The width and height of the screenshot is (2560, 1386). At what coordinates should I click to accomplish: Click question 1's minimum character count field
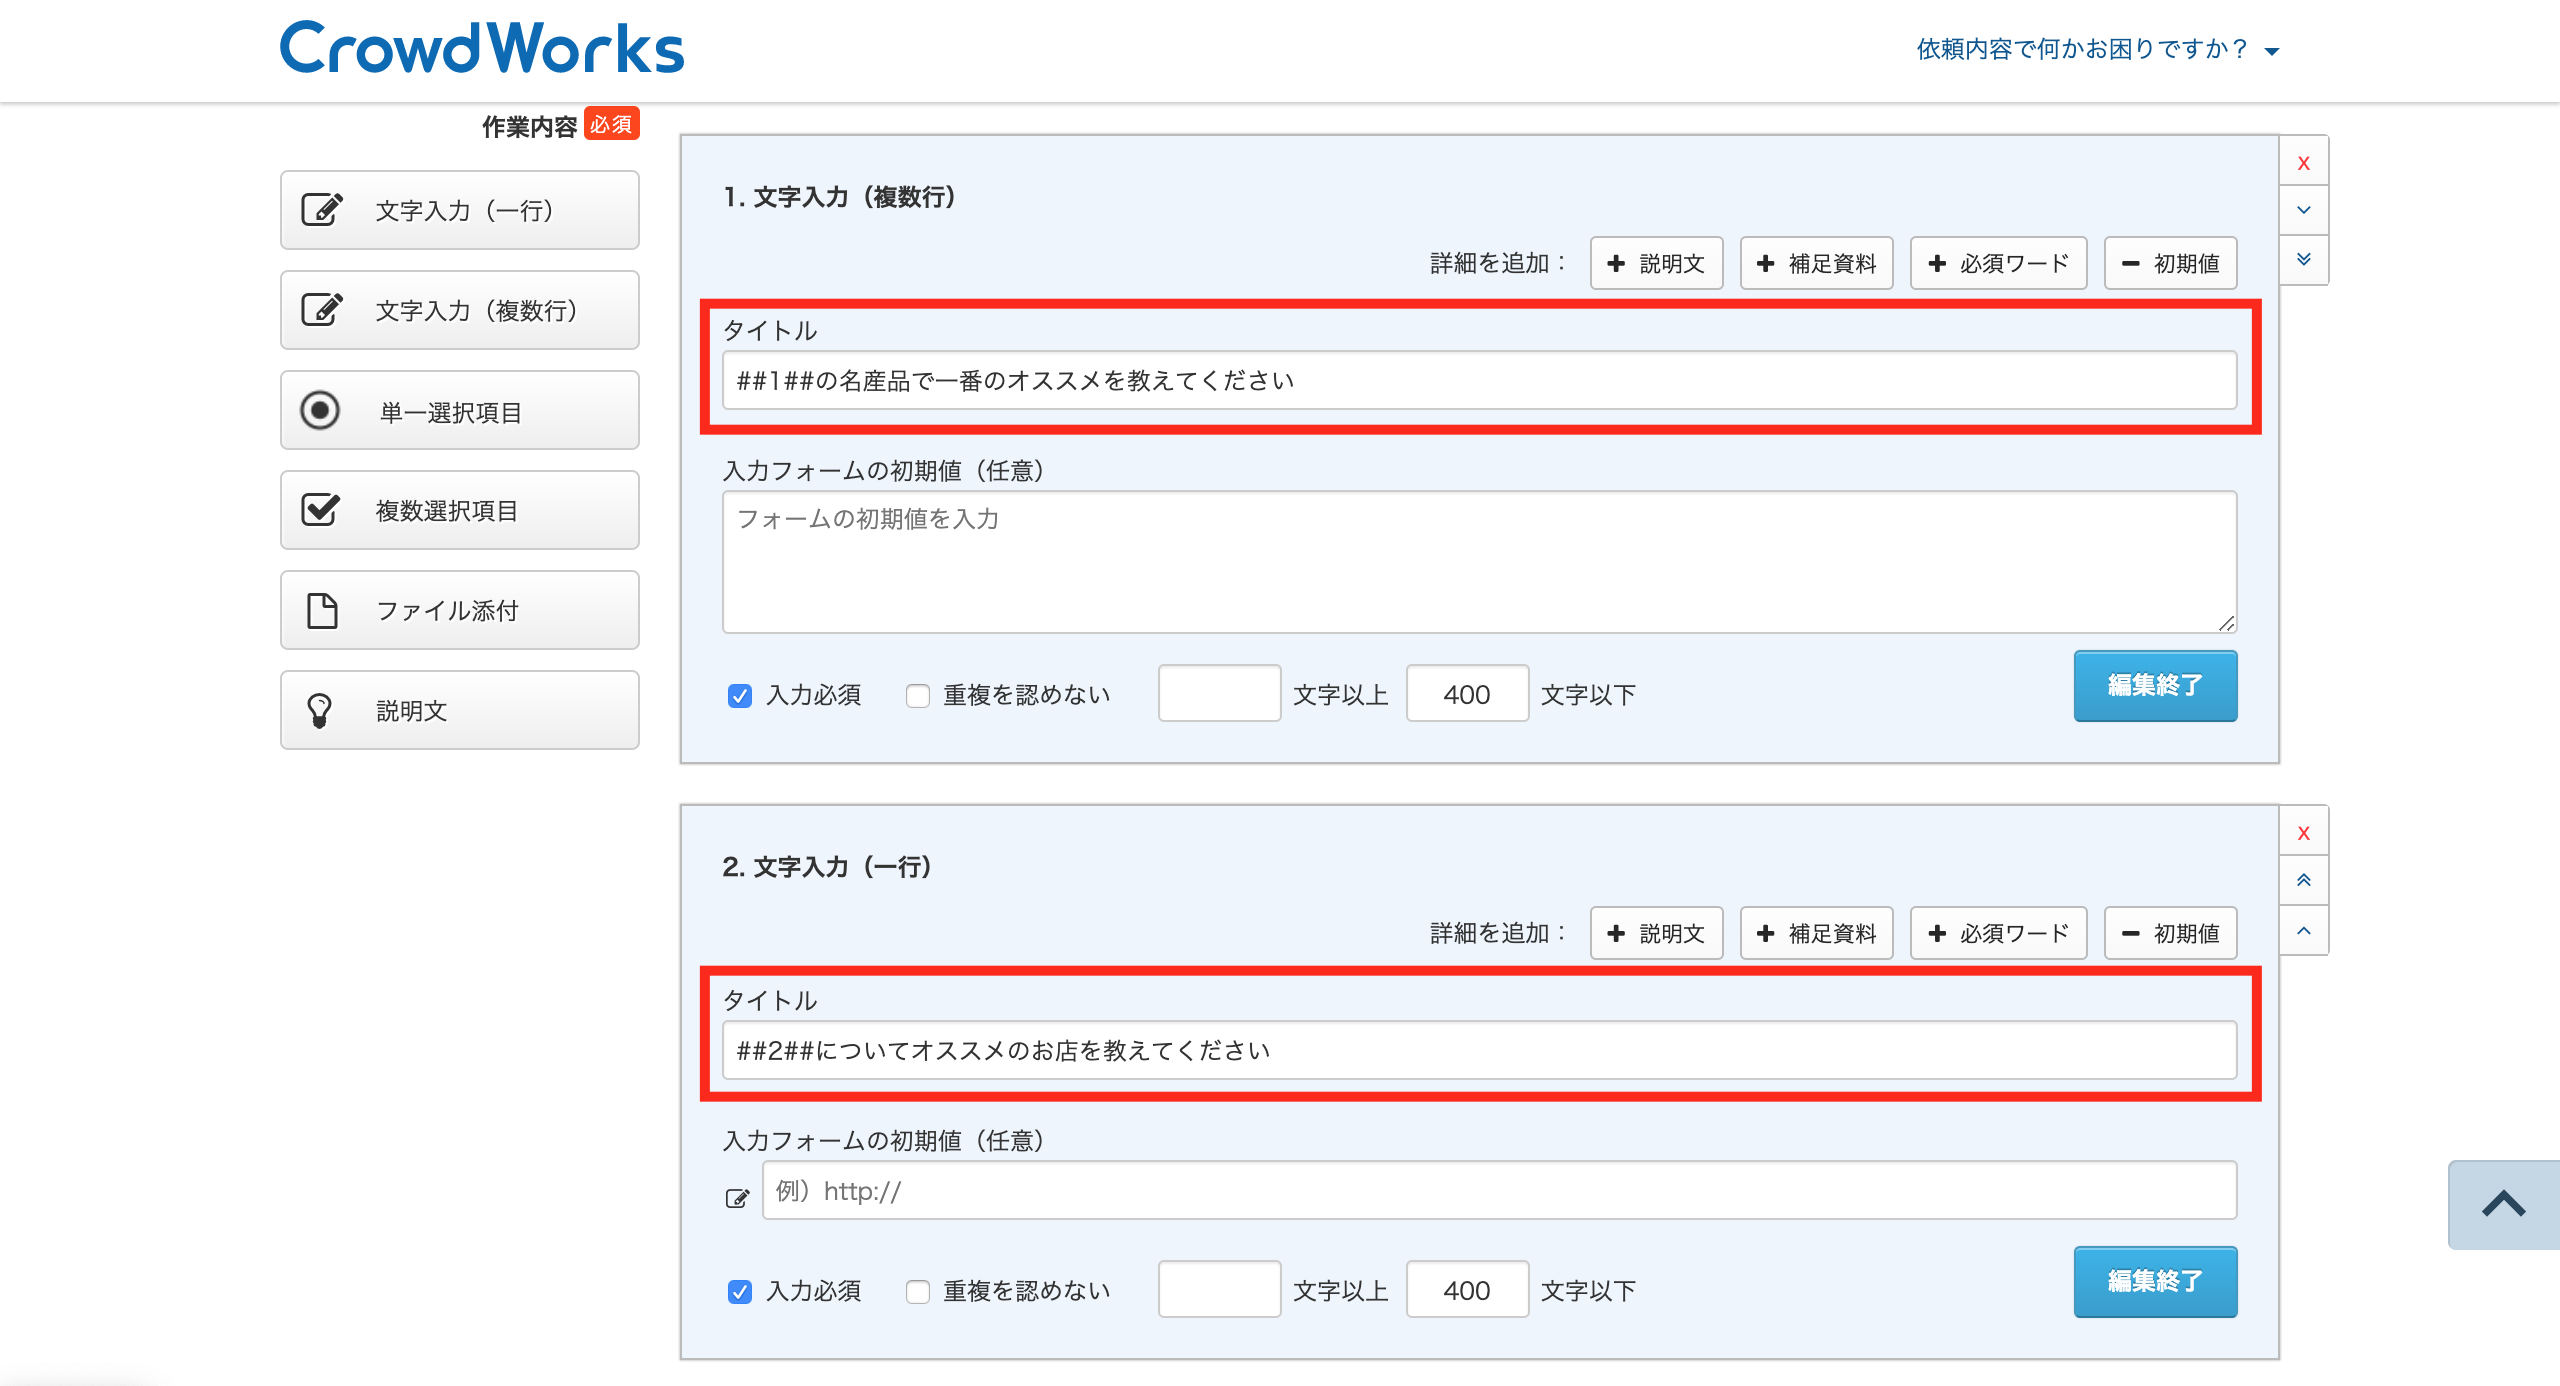pos(1218,694)
